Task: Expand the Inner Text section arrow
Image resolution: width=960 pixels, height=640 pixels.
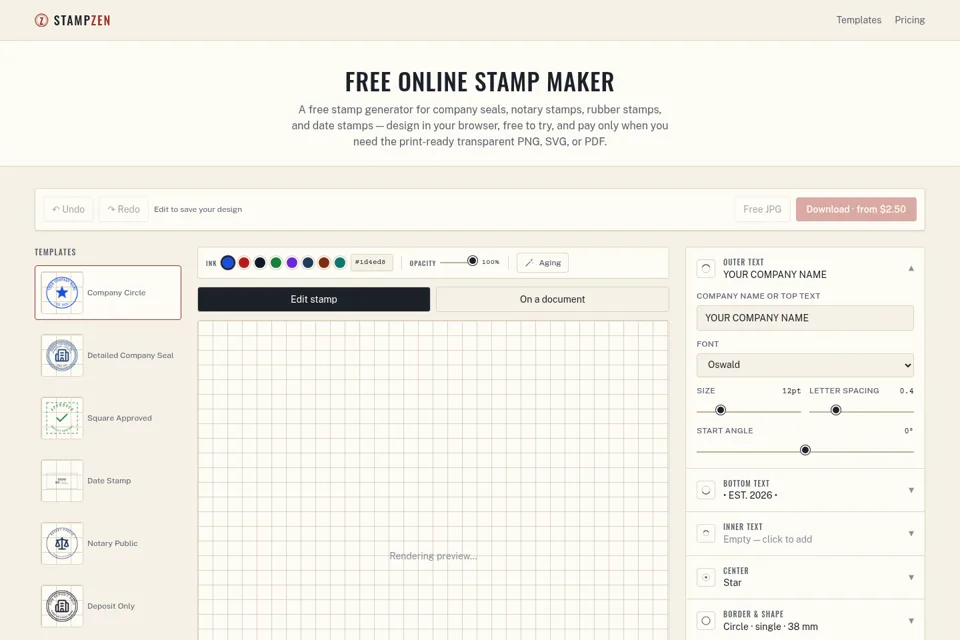Action: pos(911,533)
